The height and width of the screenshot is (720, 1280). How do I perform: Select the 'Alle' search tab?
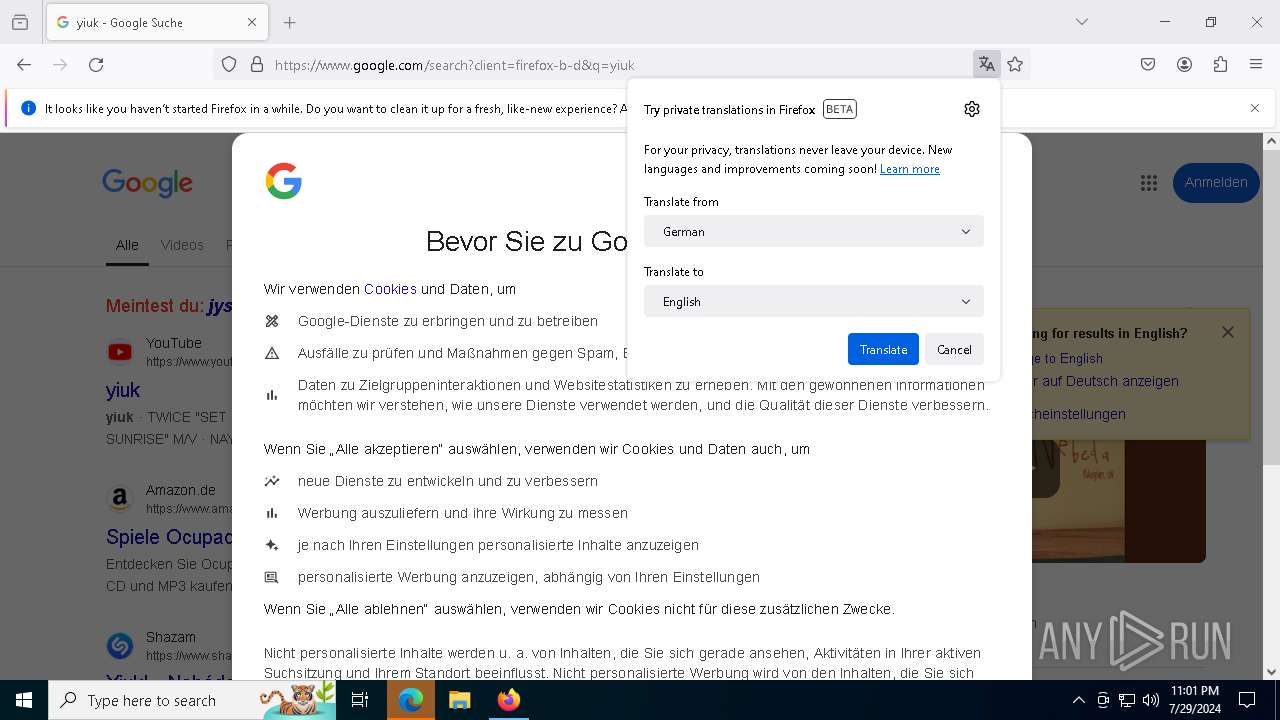[x=127, y=245]
